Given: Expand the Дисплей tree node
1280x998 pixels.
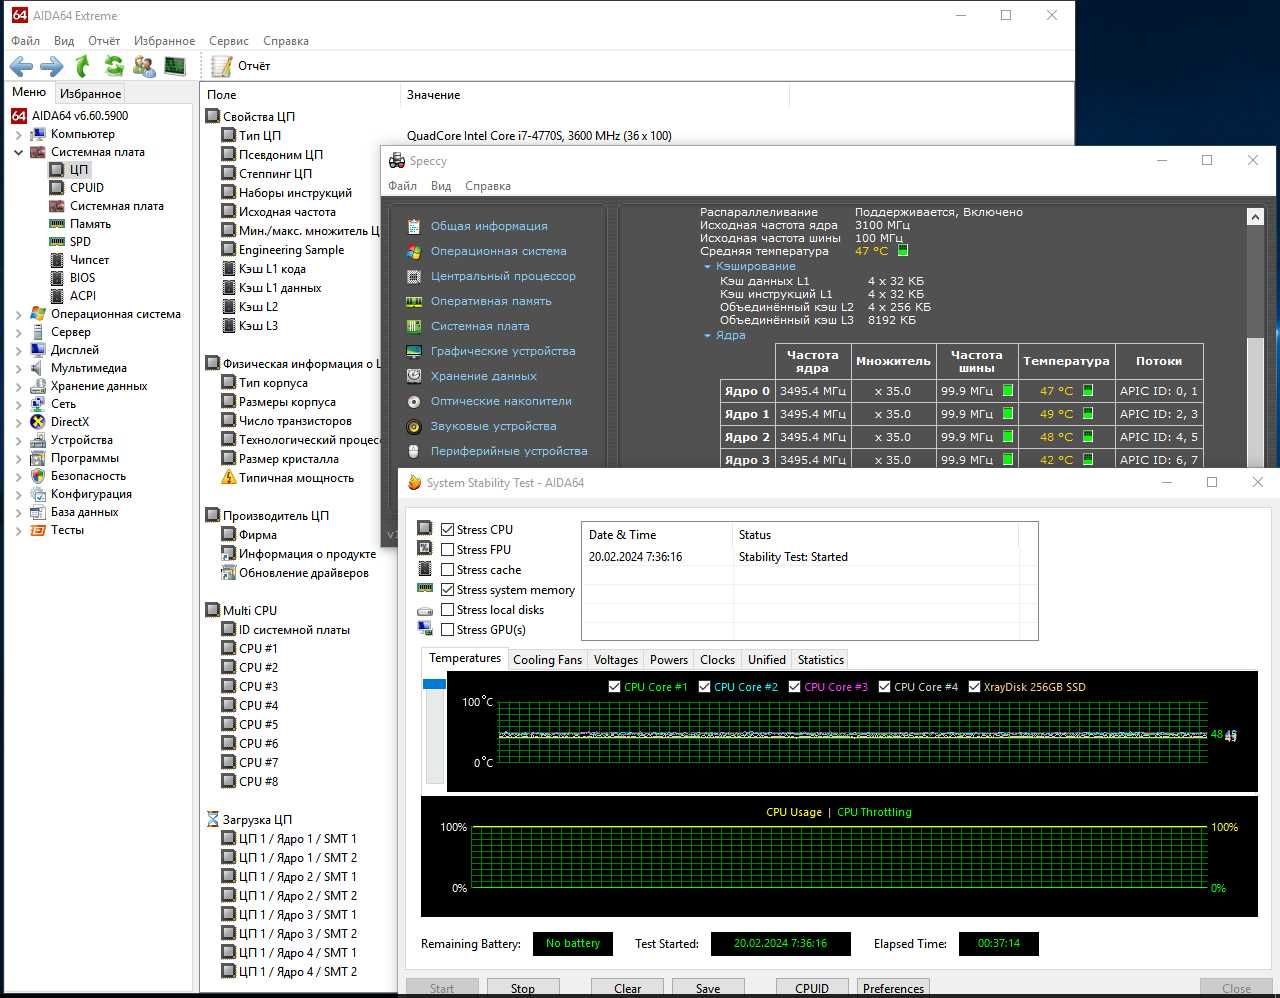Looking at the screenshot, I should coord(18,350).
